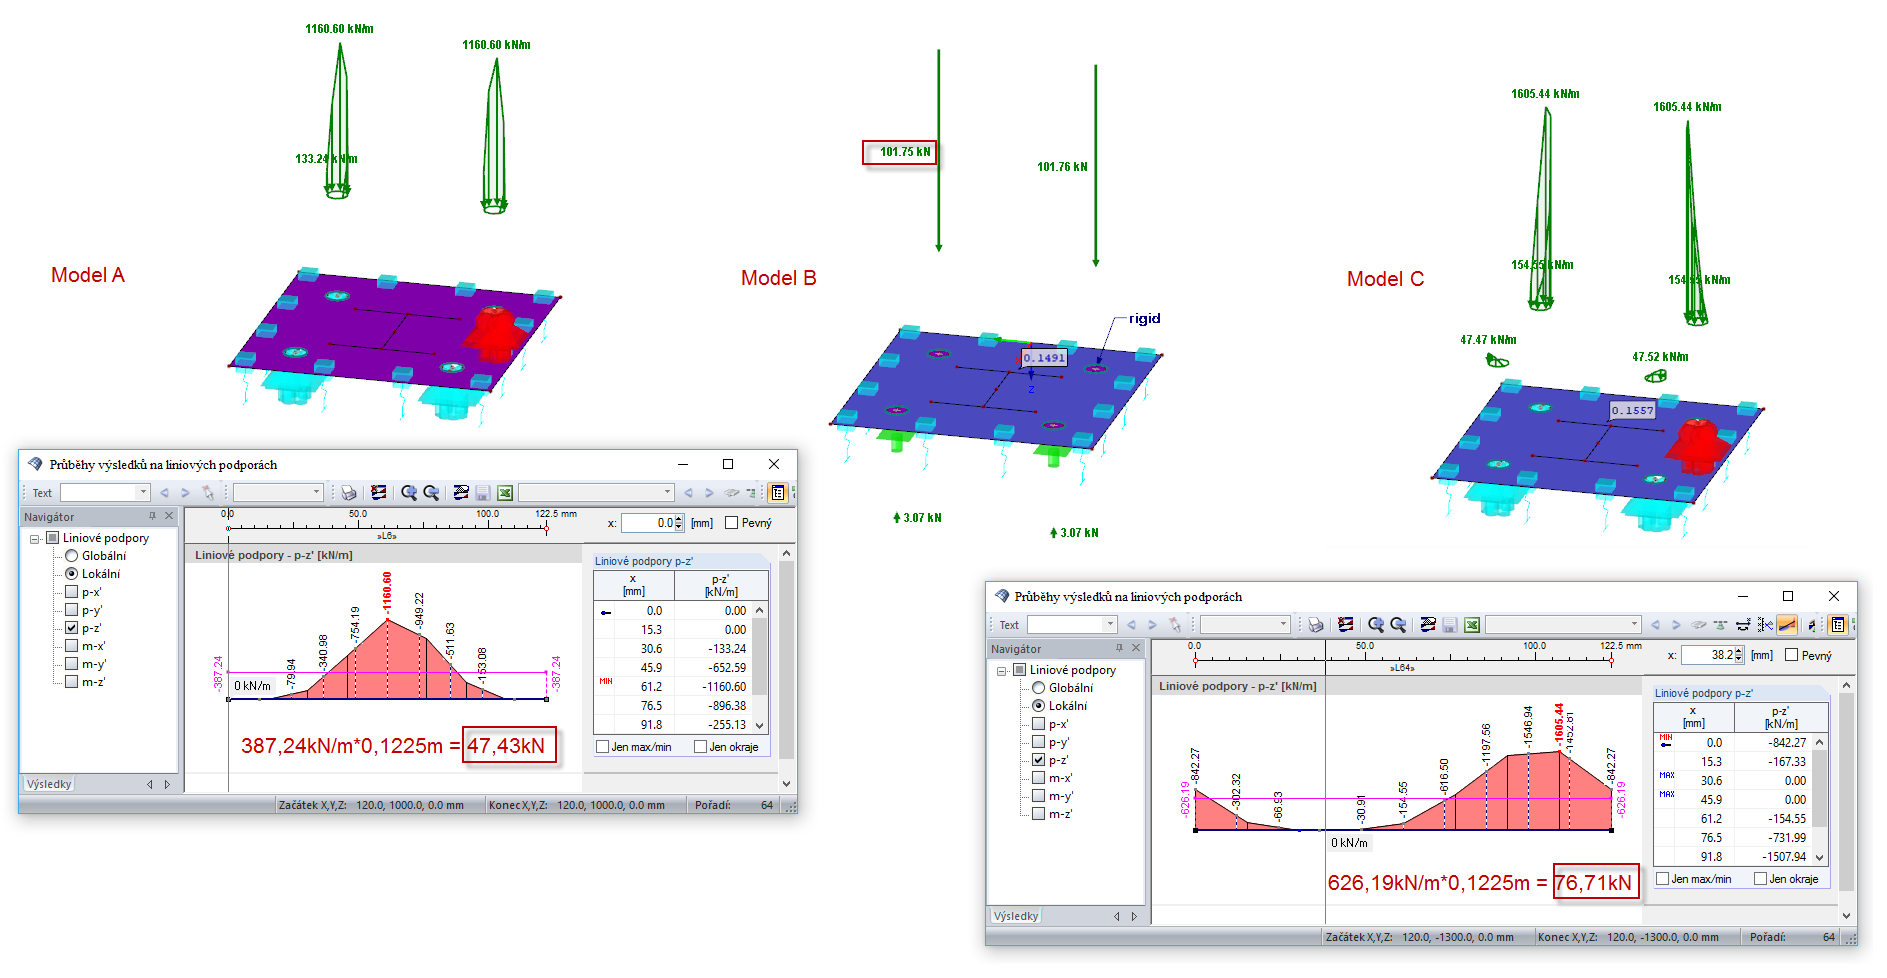Select the Globální radio button in L6 window
1887x978 pixels.
(x=71, y=556)
